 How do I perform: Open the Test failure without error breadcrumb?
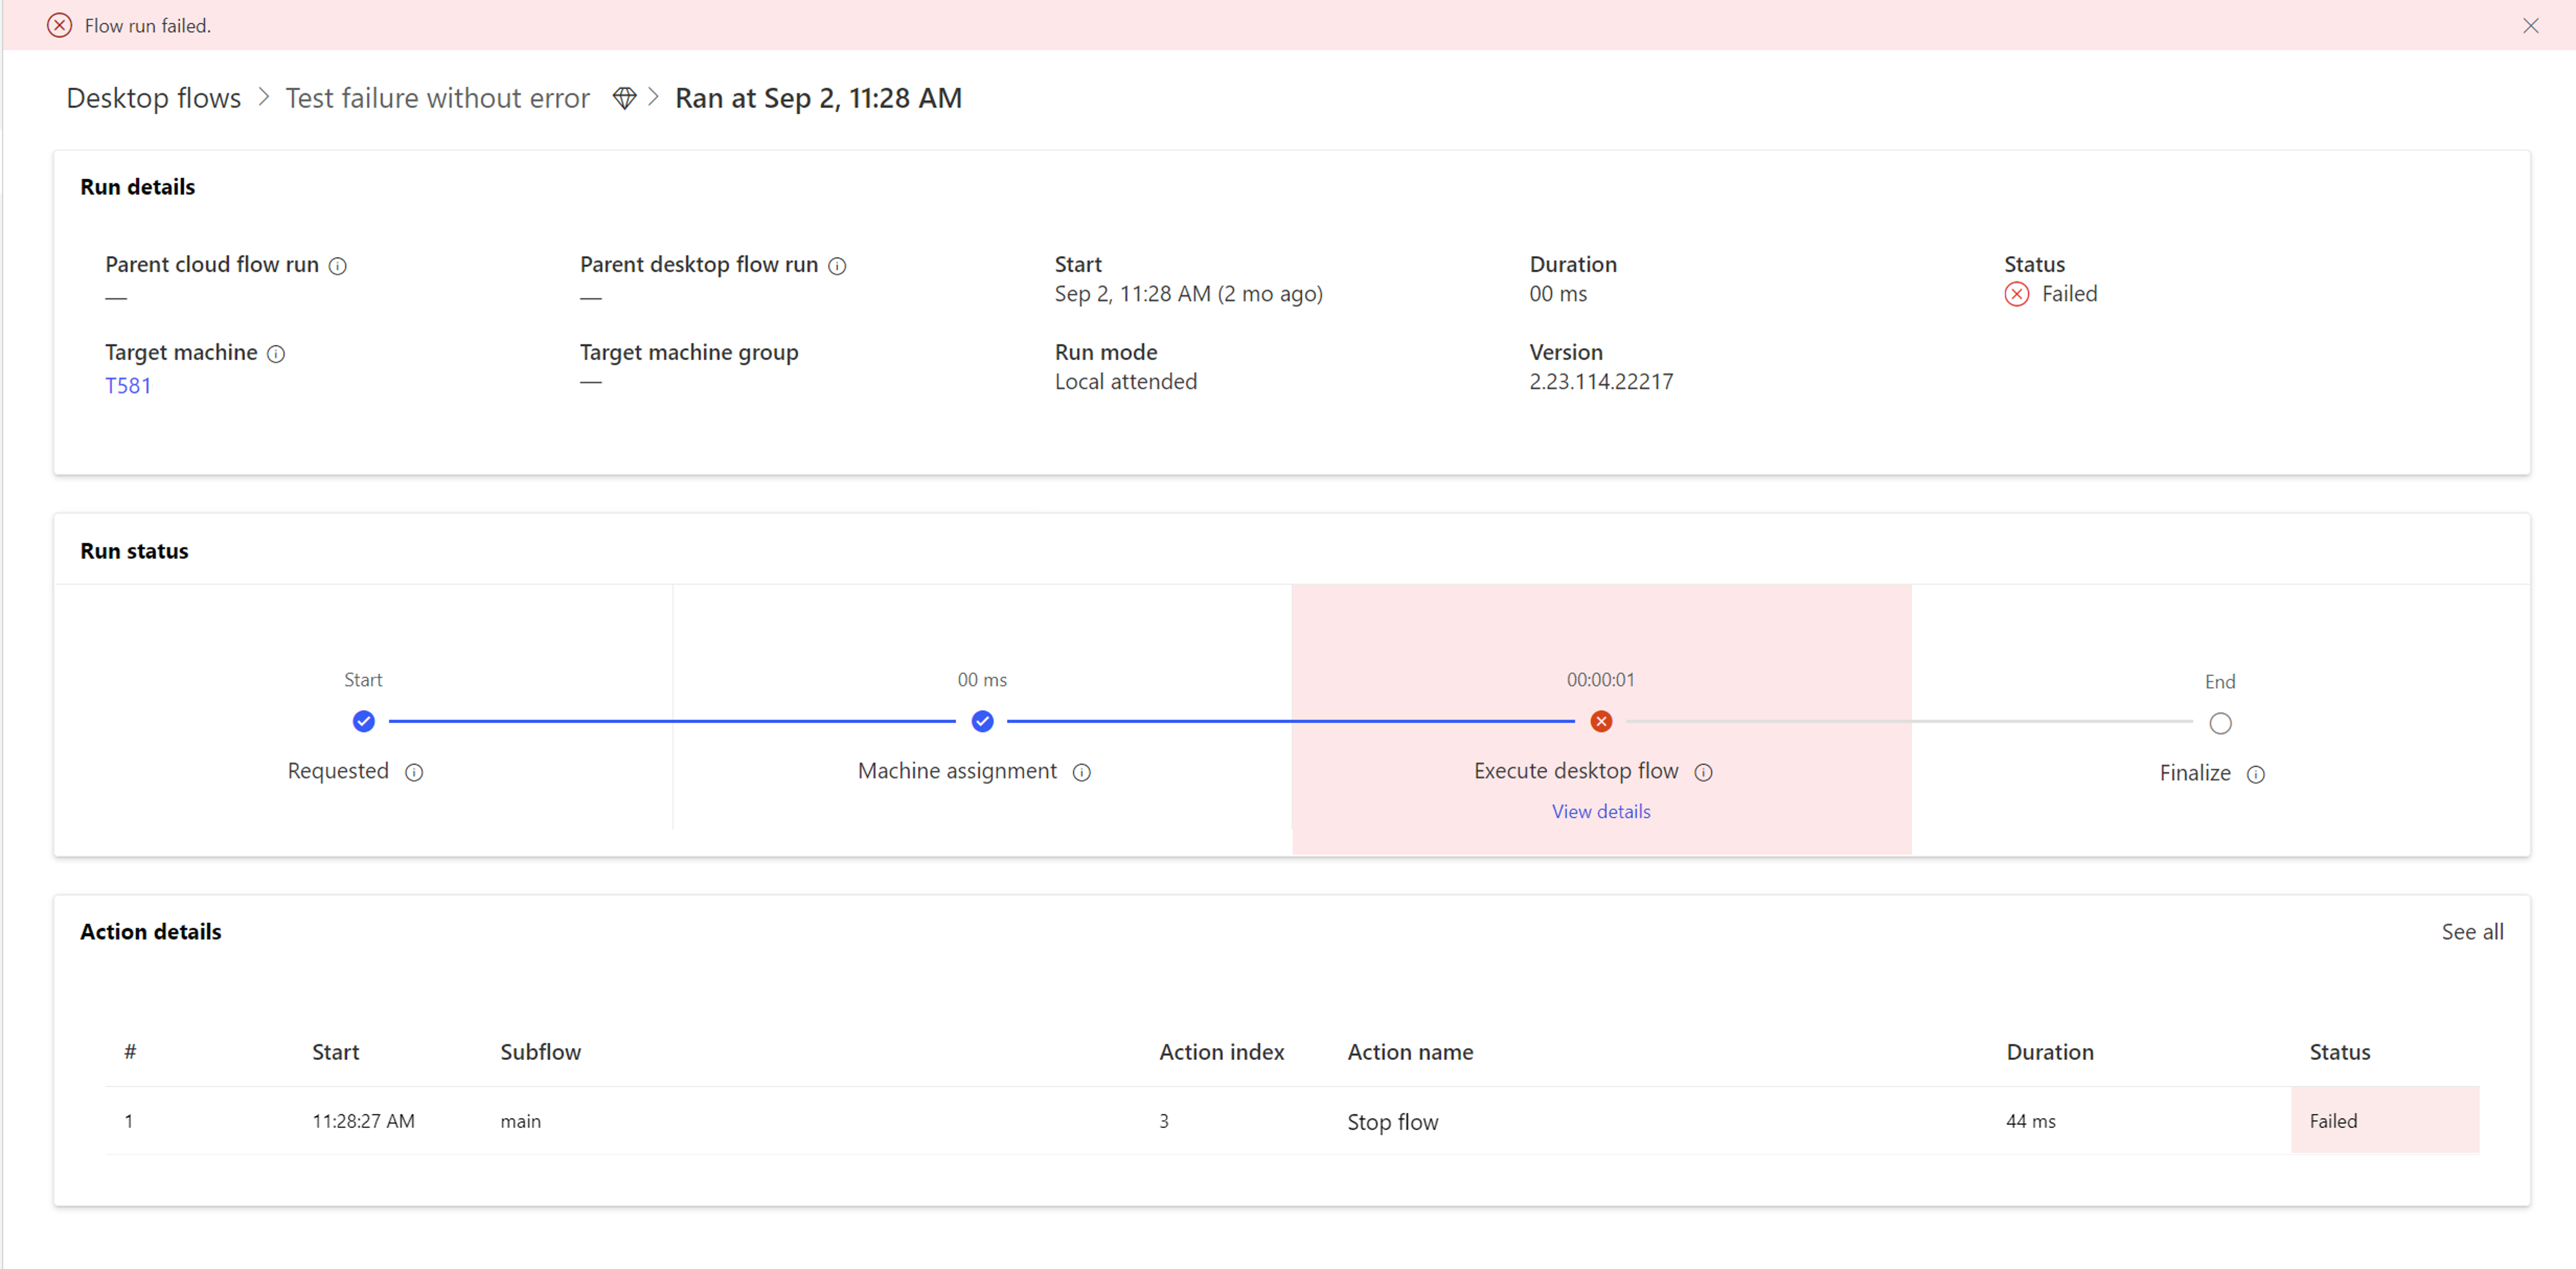point(437,97)
